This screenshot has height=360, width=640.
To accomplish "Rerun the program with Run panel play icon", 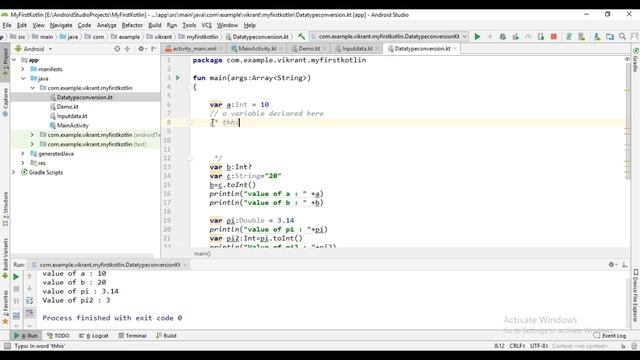I will 16,277.
